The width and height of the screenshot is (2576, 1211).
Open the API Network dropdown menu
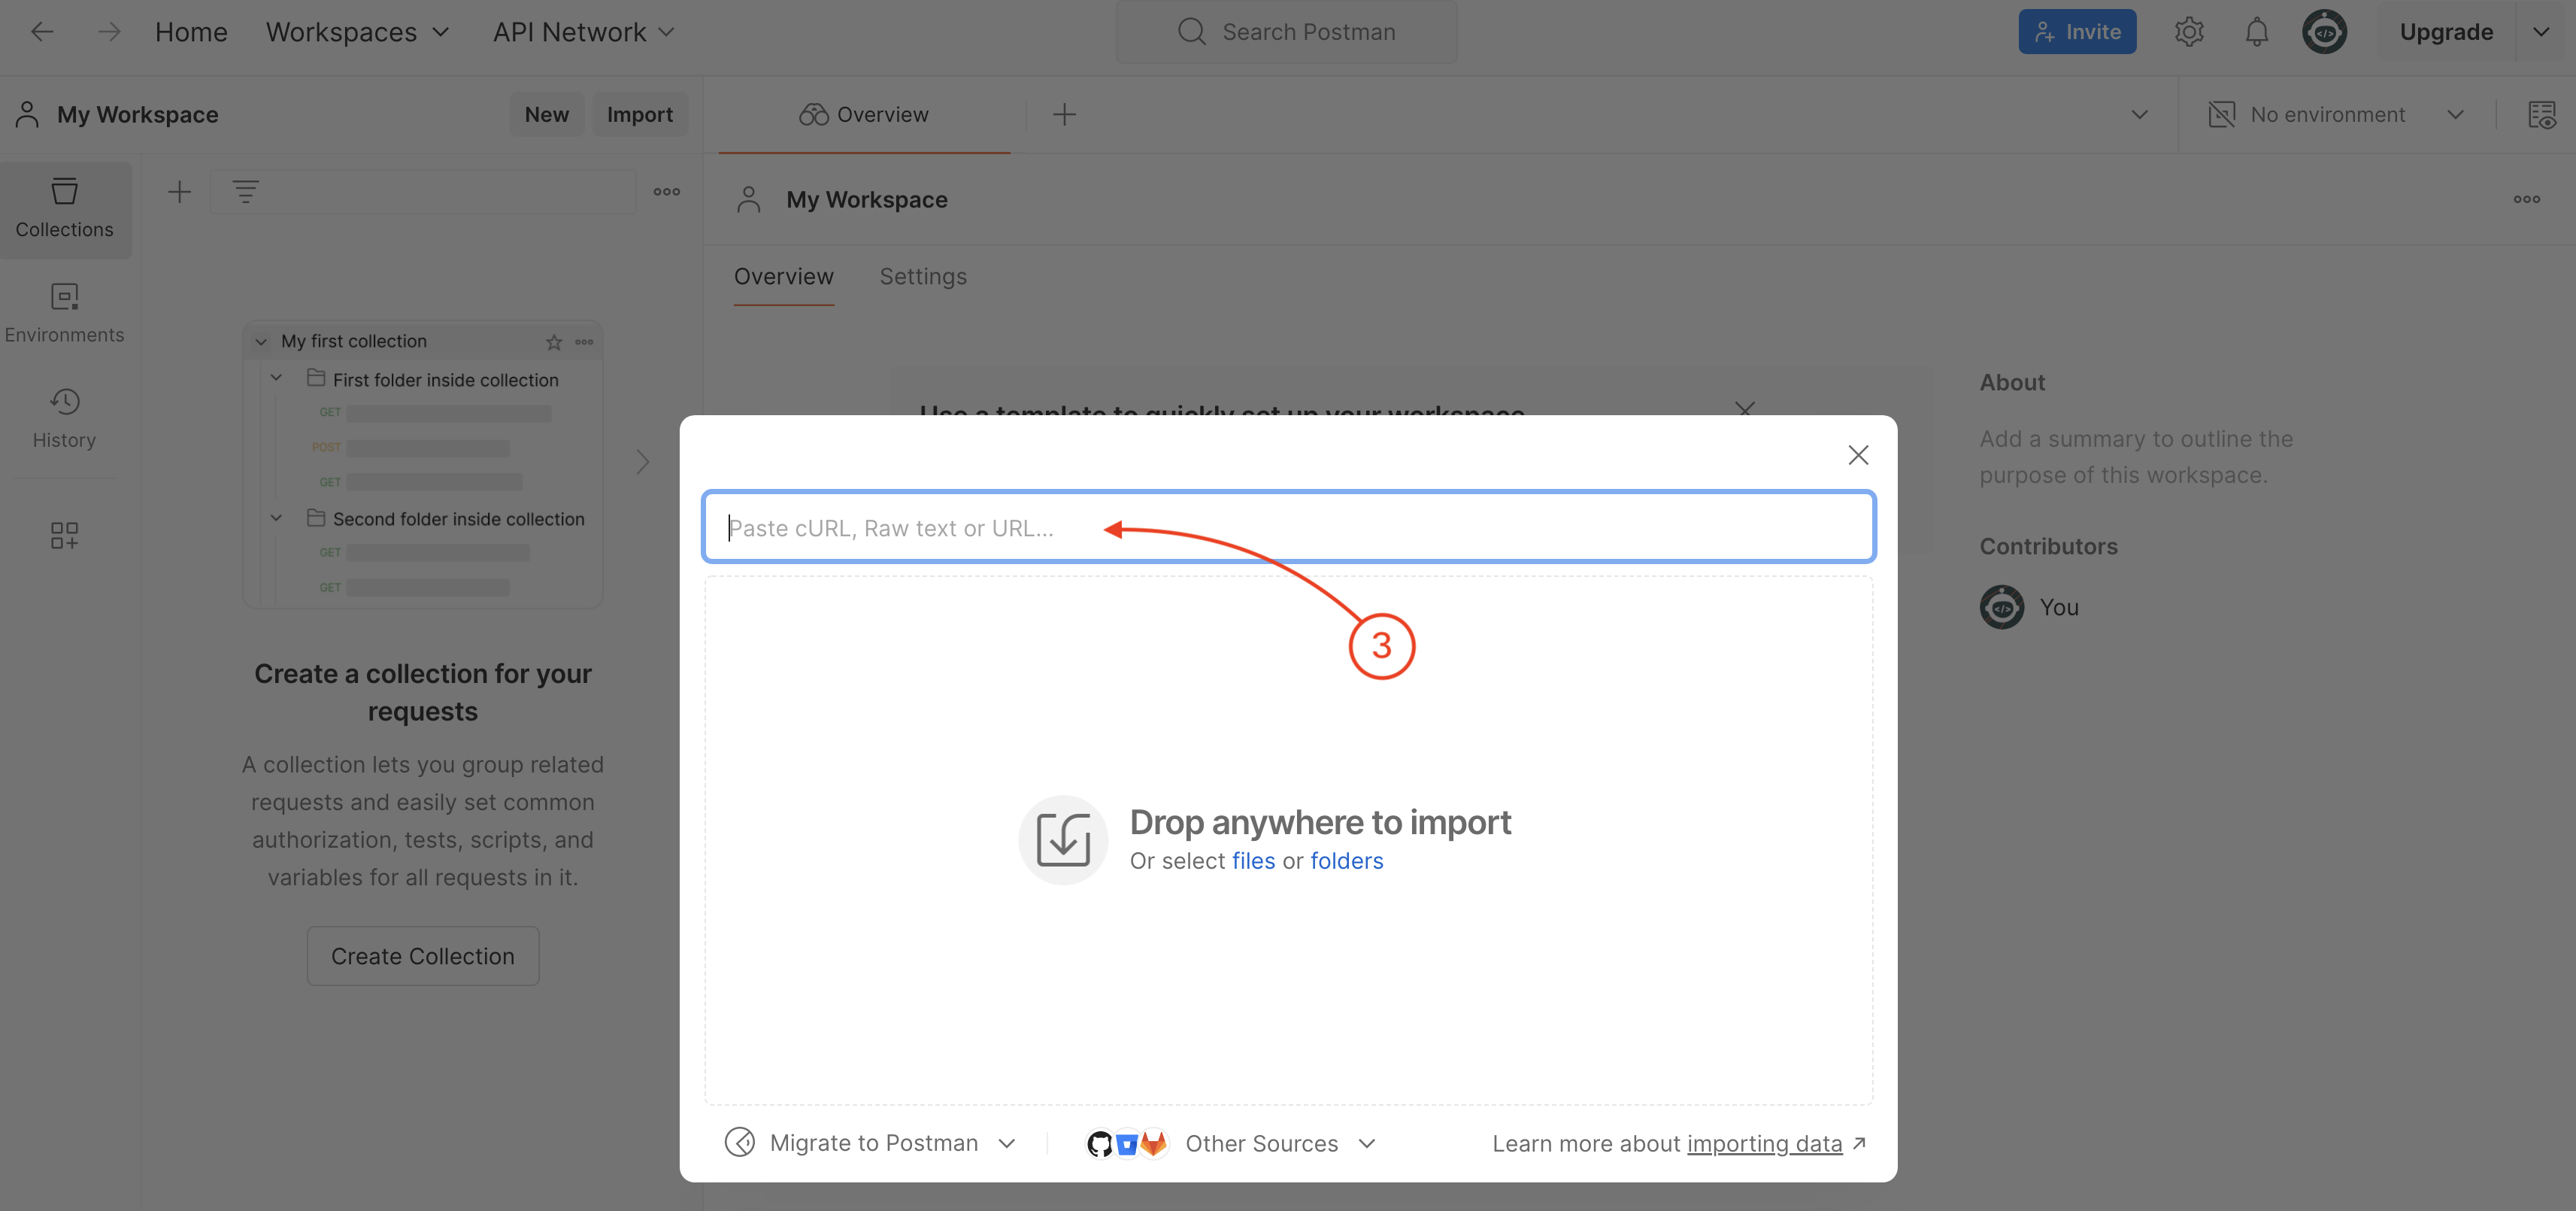click(583, 32)
